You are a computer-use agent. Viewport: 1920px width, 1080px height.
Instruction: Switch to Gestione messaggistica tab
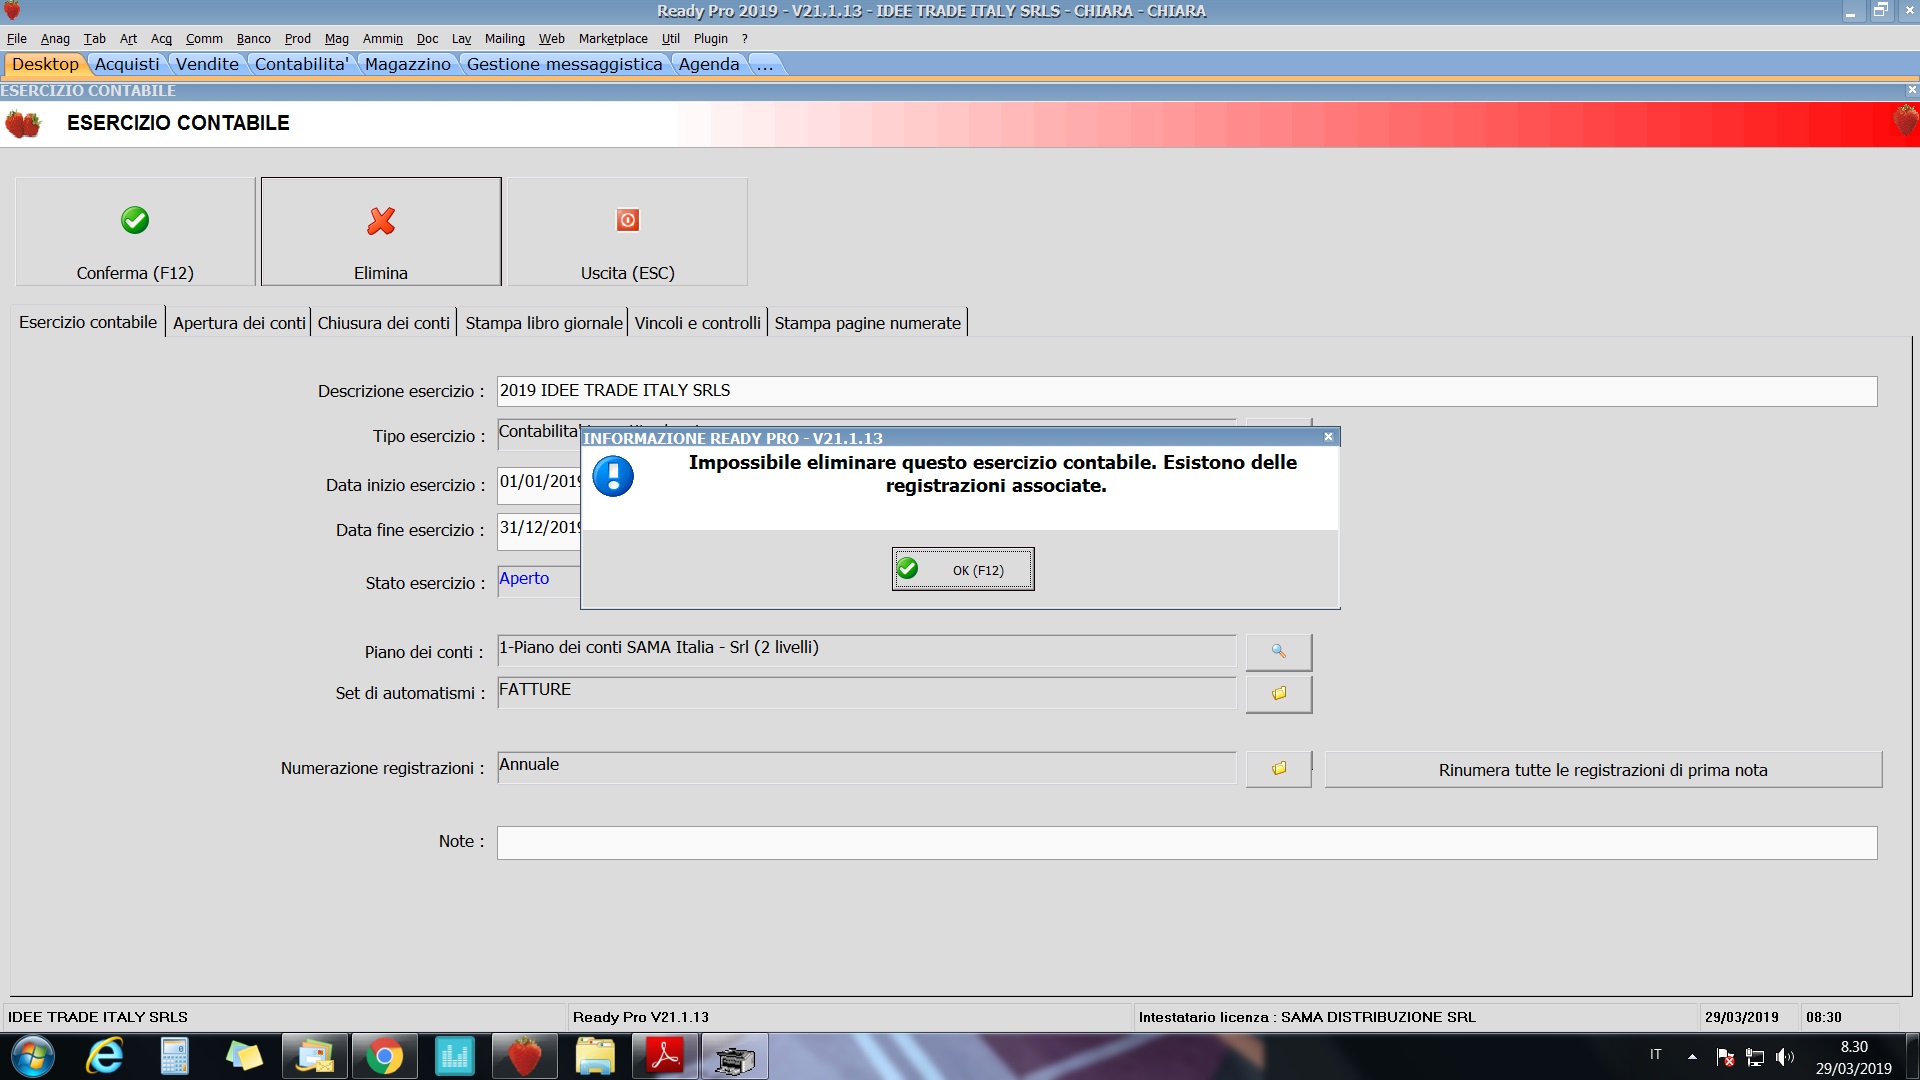[565, 64]
